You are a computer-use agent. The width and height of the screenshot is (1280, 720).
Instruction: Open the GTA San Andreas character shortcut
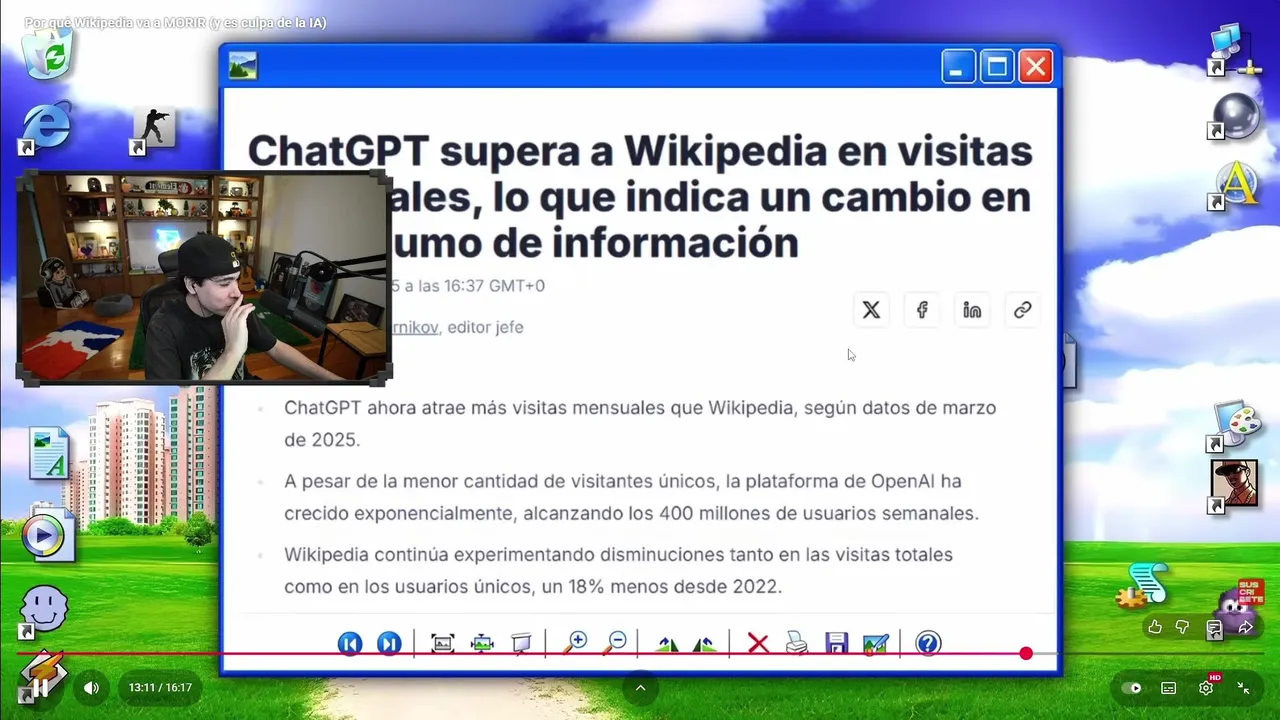pyautogui.click(x=1234, y=485)
